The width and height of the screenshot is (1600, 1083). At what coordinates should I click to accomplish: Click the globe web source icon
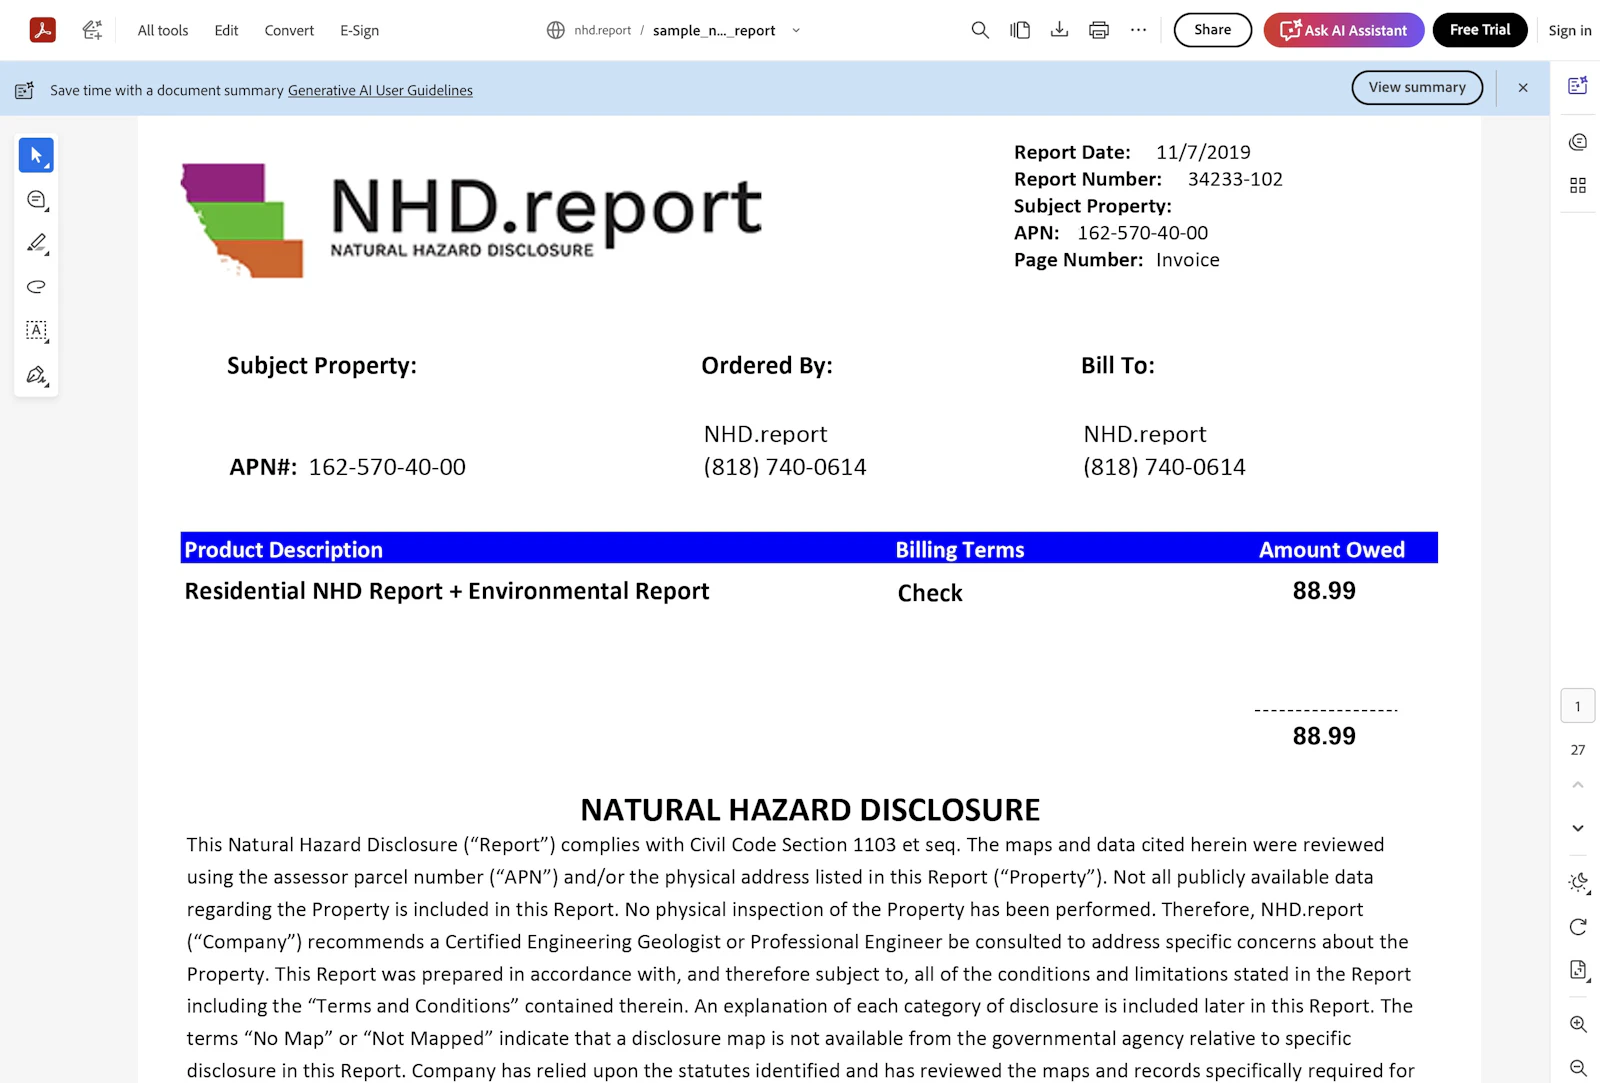click(556, 30)
